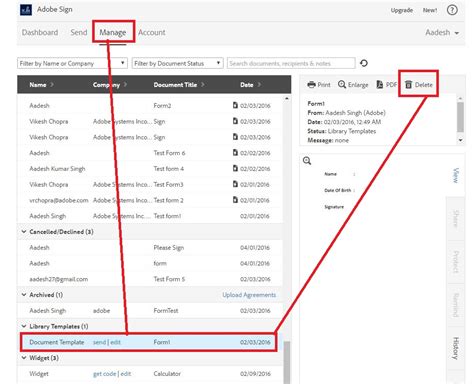Open the help question mark icon
This screenshot has width=474, height=384.
[x=452, y=10]
